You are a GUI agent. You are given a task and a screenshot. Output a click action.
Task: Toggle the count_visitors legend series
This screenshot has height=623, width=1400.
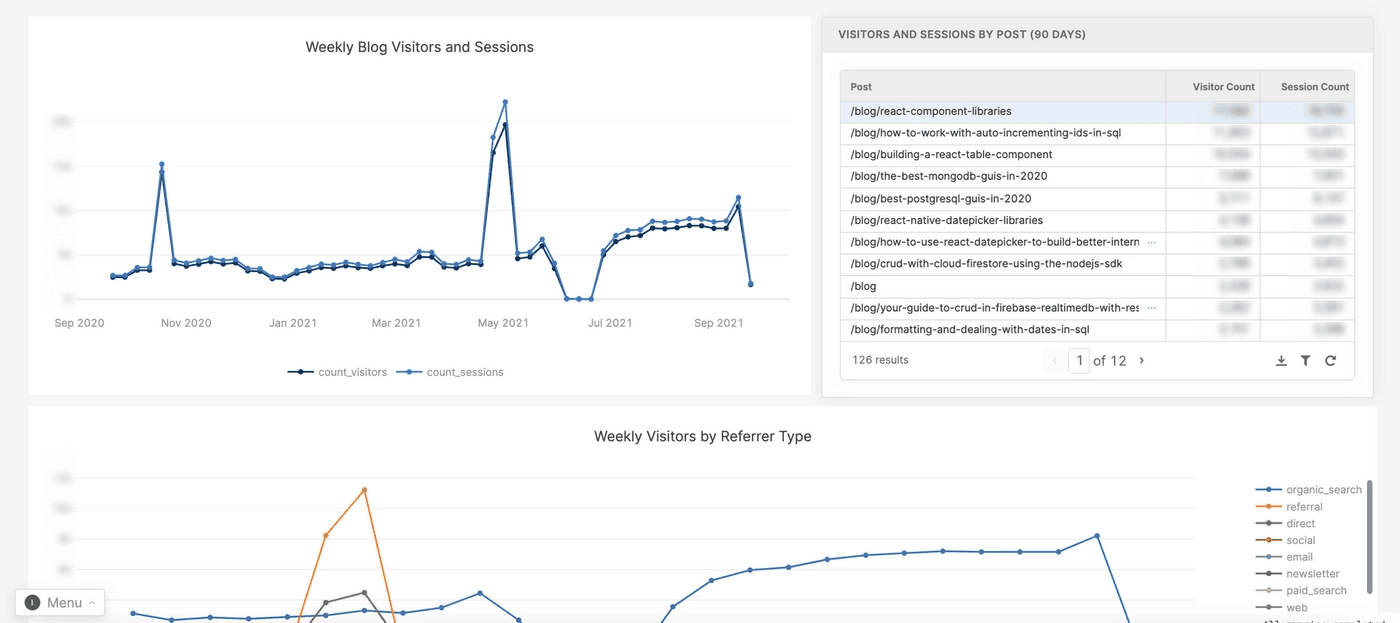[350, 371]
